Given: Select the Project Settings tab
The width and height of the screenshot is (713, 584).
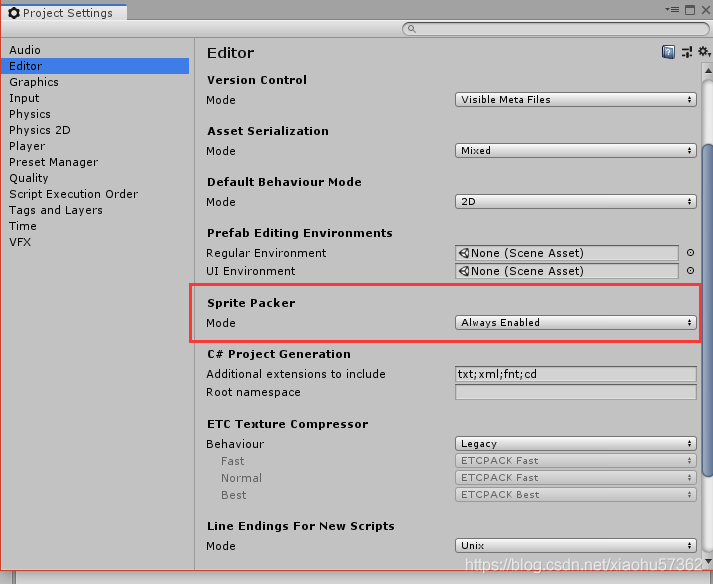Looking at the screenshot, I should 64,13.
